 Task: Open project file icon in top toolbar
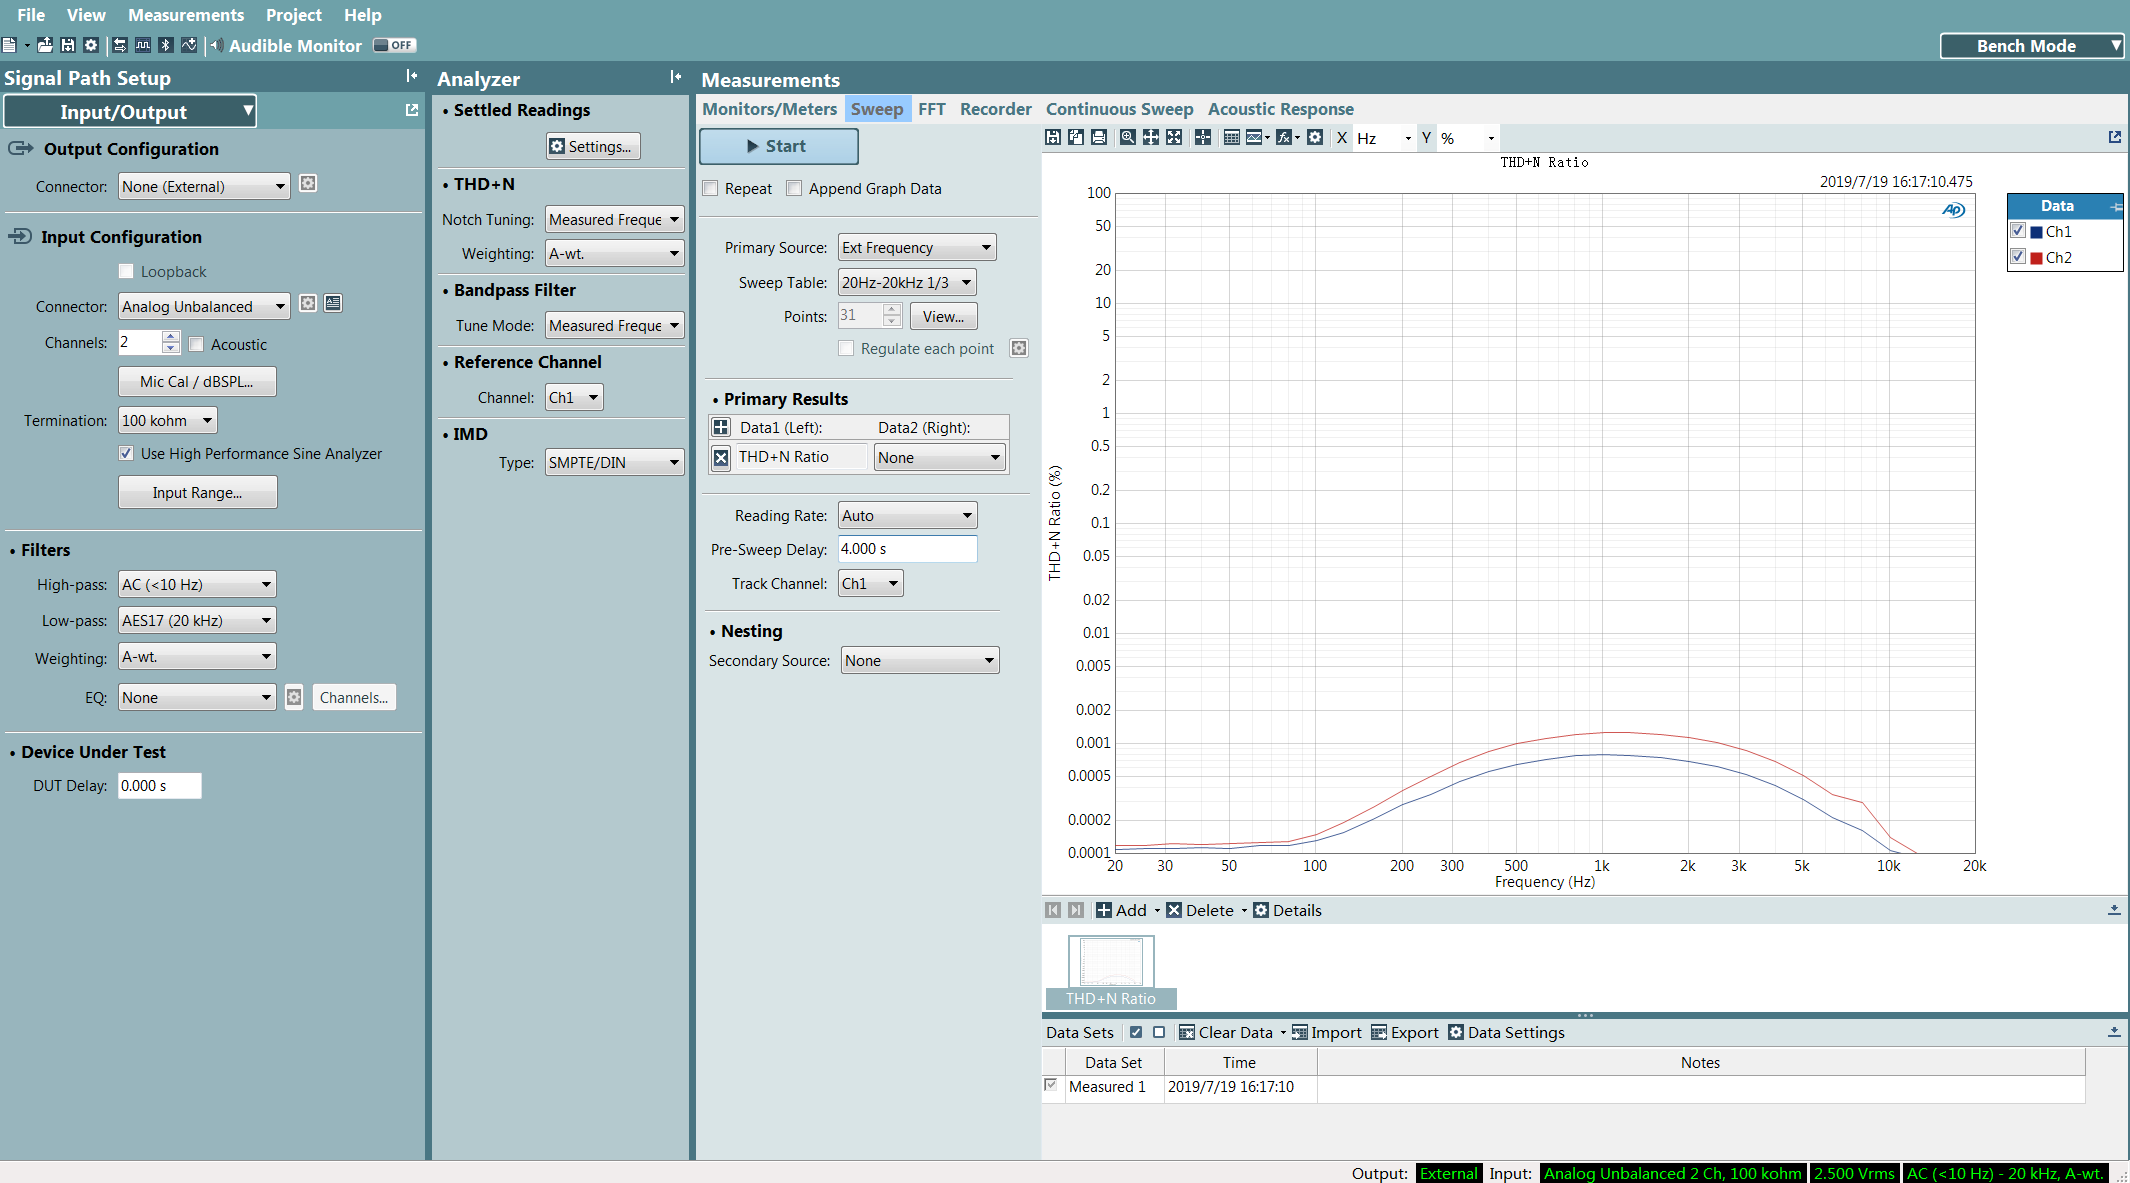pyautogui.click(x=45, y=45)
